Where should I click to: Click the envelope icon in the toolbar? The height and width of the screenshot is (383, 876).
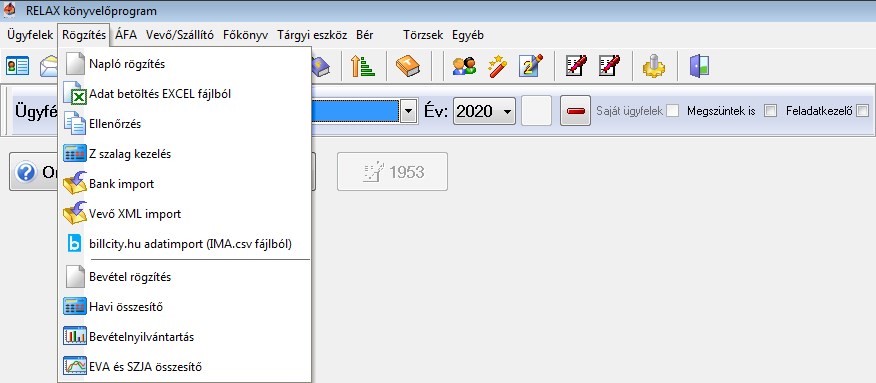pyautogui.click(x=48, y=66)
